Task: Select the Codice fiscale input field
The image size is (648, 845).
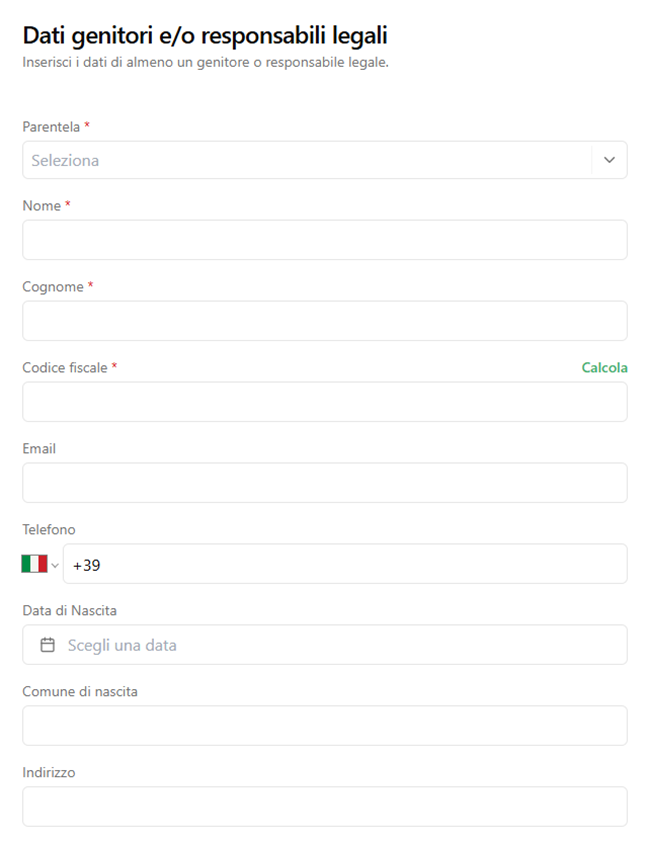Action: coord(324,402)
